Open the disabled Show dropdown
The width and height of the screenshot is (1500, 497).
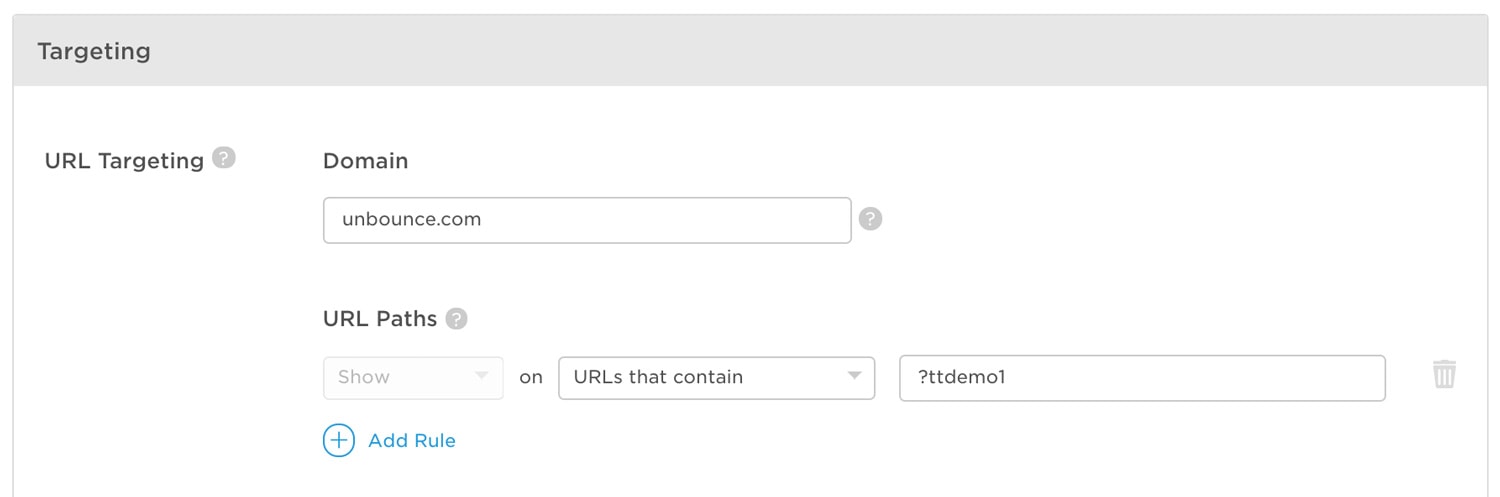point(413,377)
